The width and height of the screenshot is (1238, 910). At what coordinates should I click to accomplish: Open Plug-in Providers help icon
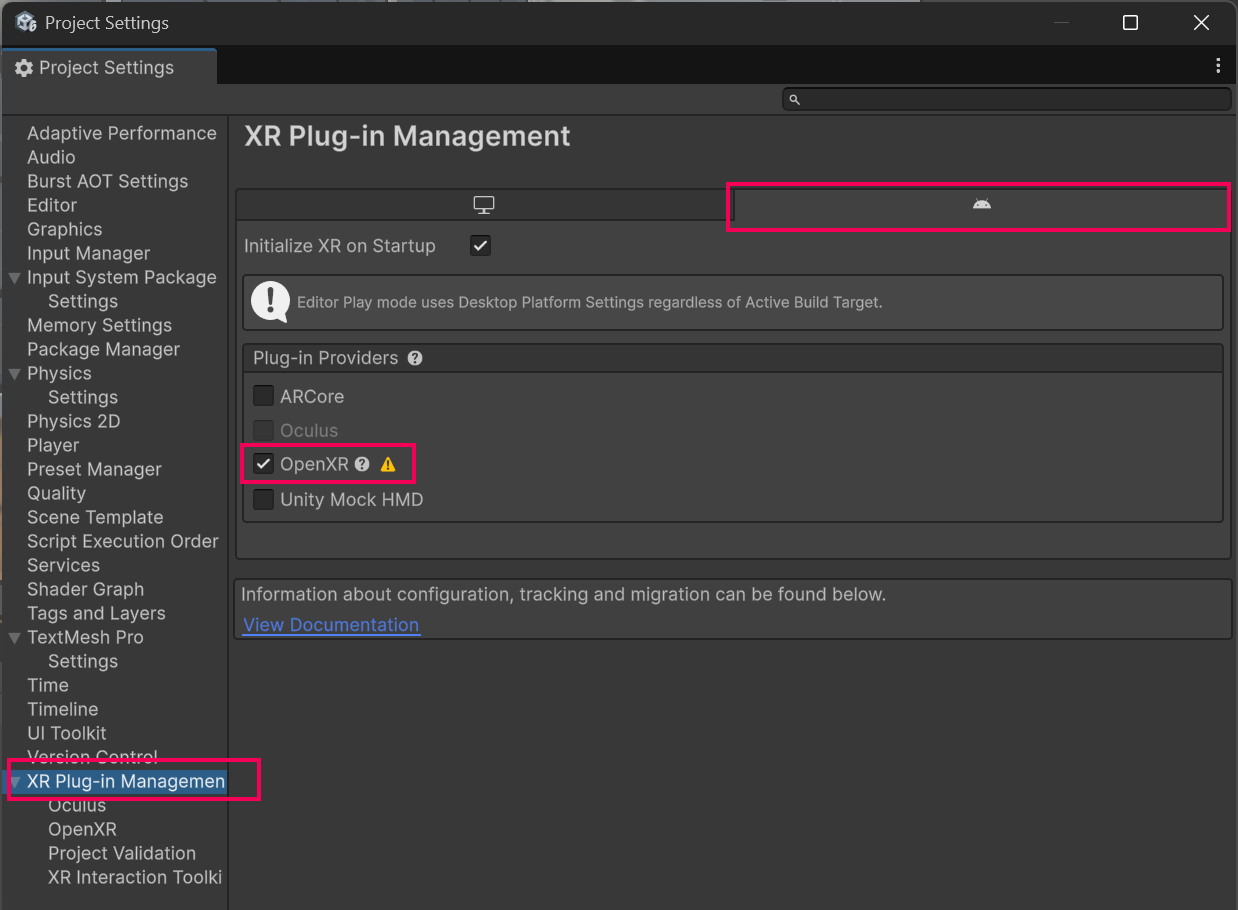pyautogui.click(x=415, y=358)
